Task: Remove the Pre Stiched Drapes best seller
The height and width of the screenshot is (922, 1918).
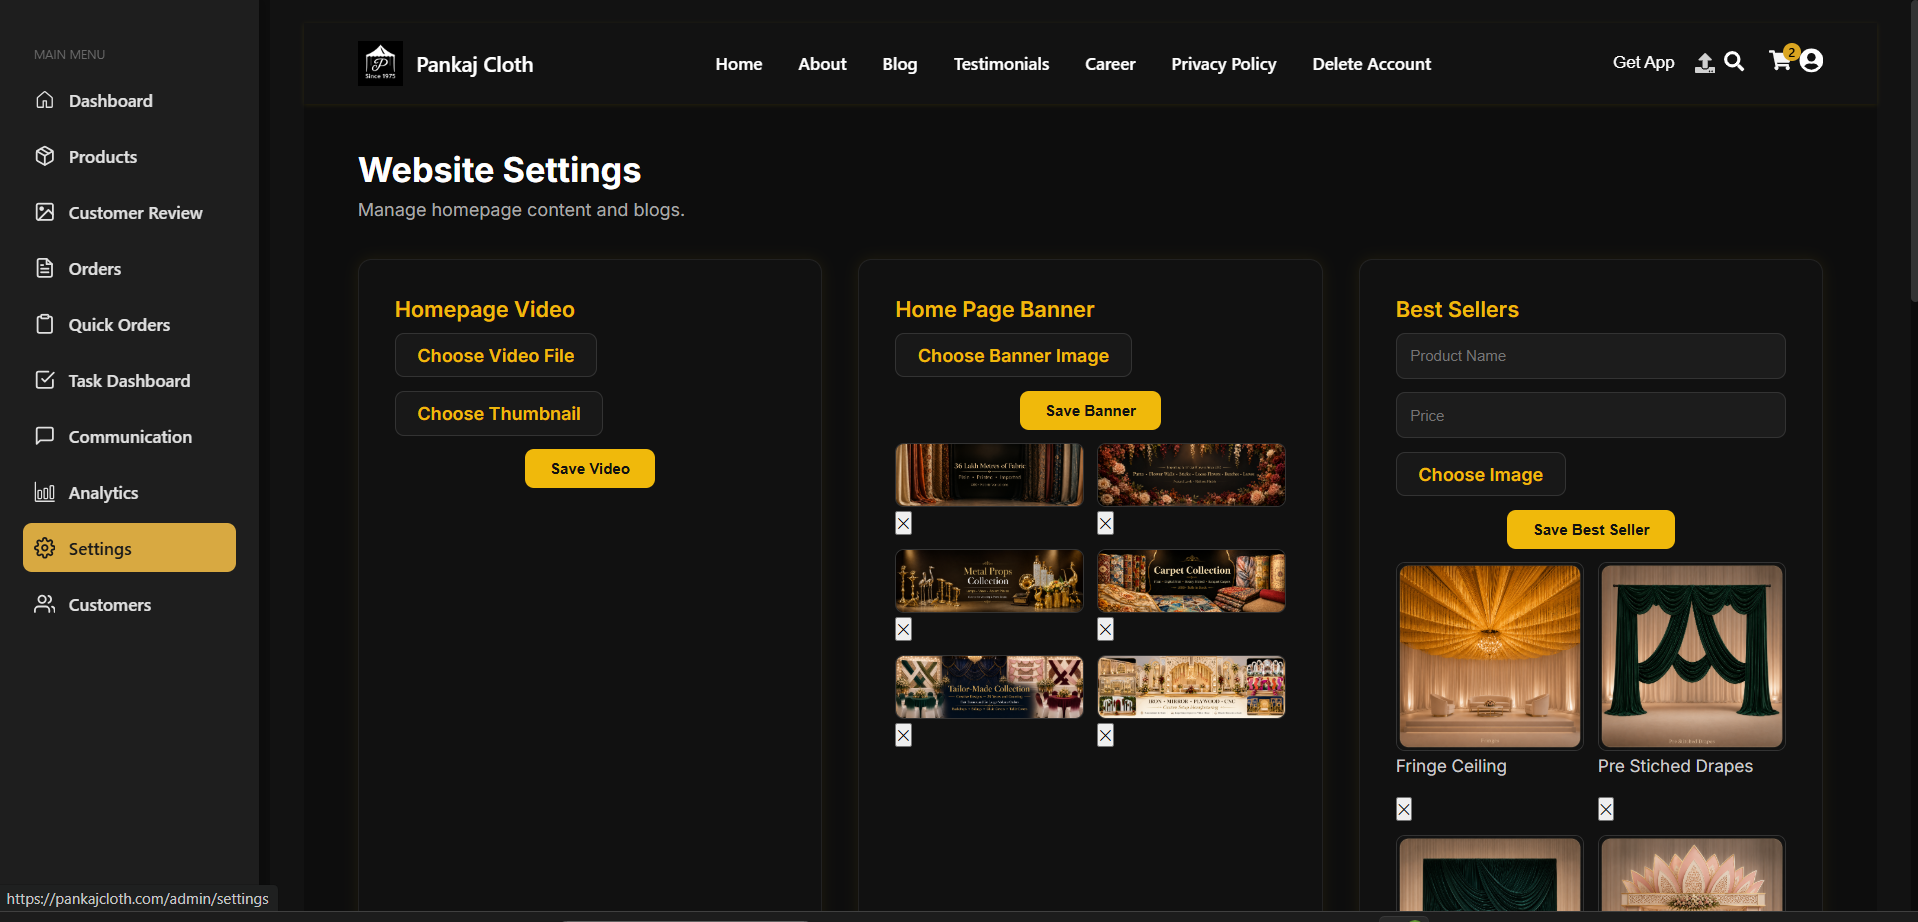Action: point(1606,809)
